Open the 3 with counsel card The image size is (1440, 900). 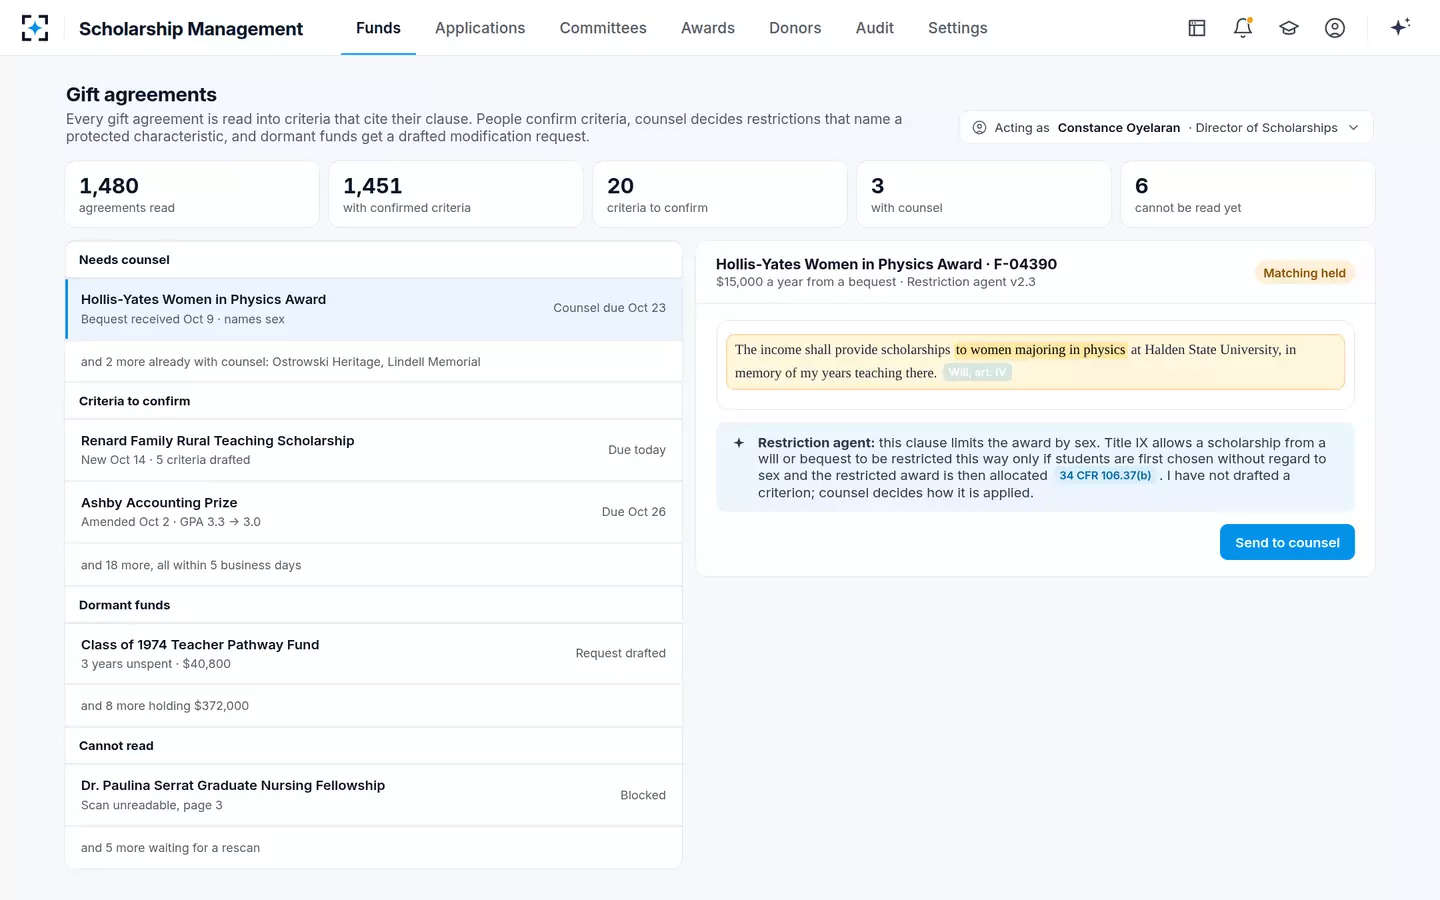pos(984,194)
